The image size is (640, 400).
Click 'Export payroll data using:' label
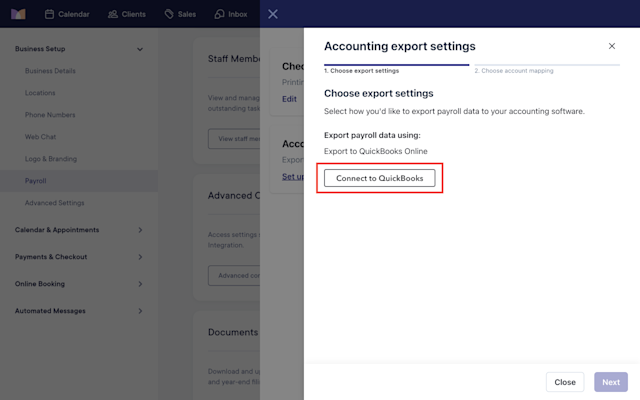372,135
